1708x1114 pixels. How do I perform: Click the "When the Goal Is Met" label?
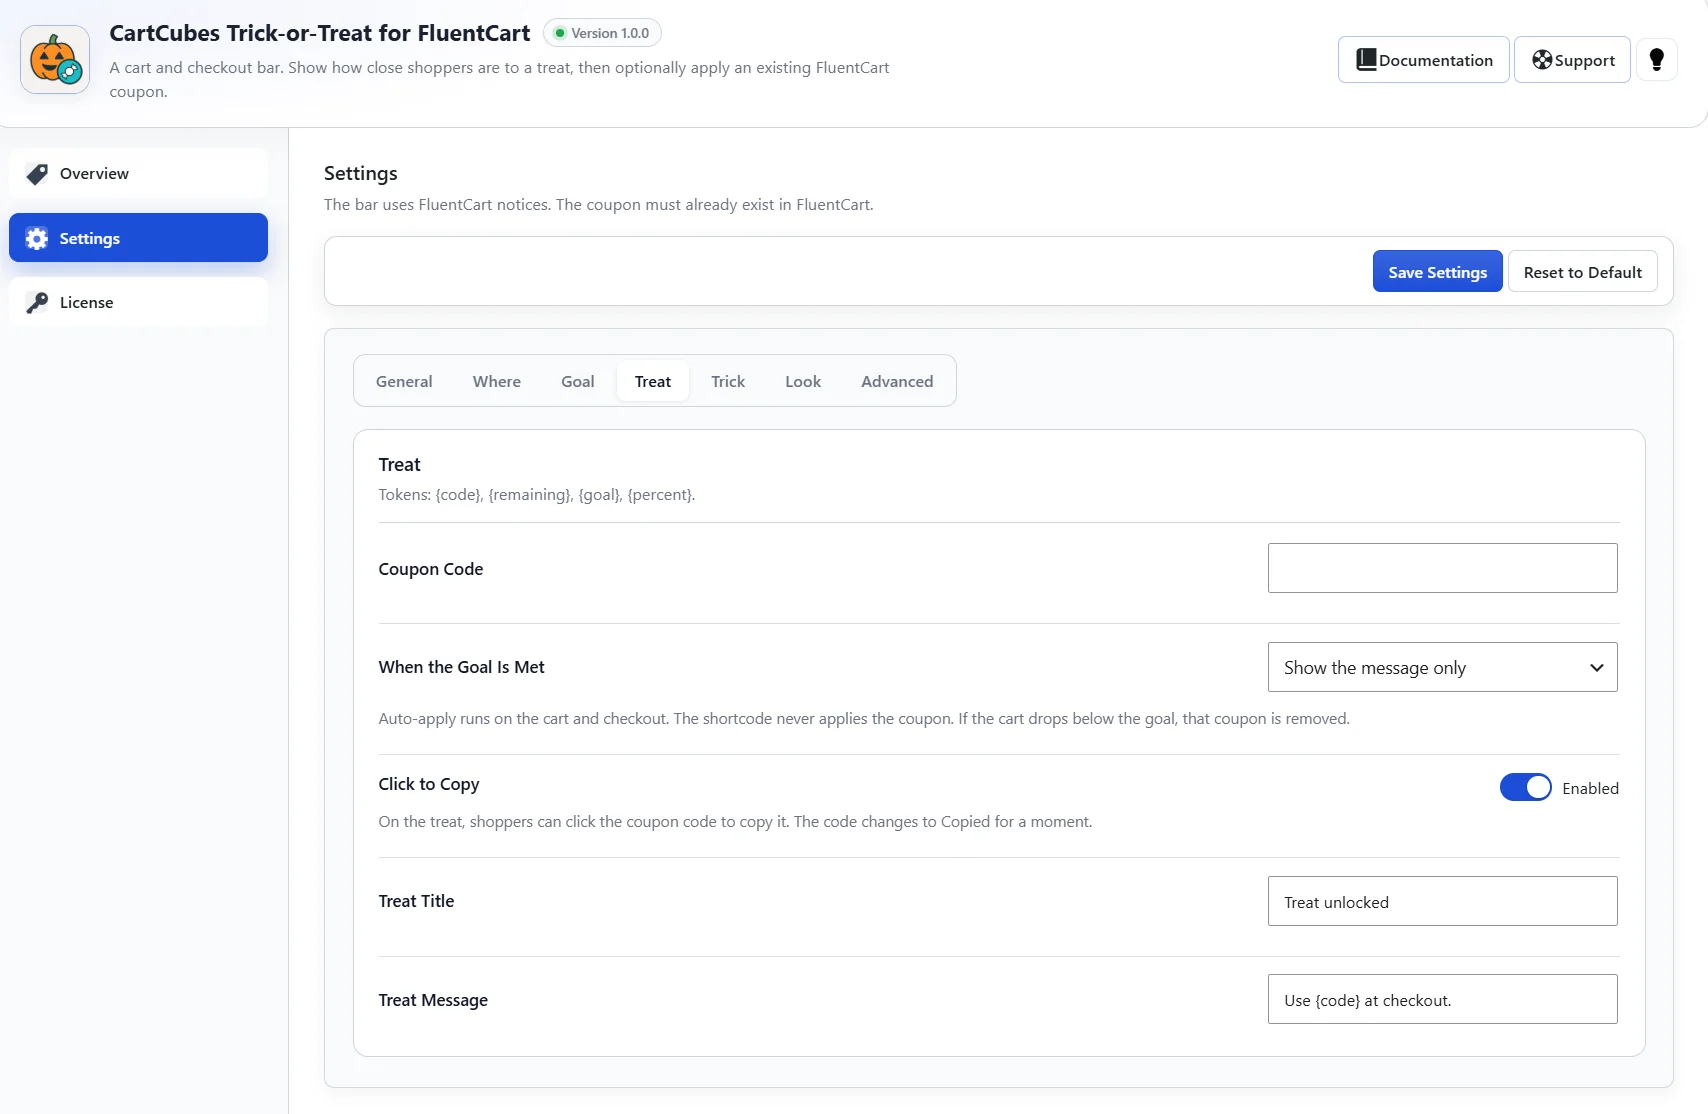pos(461,667)
